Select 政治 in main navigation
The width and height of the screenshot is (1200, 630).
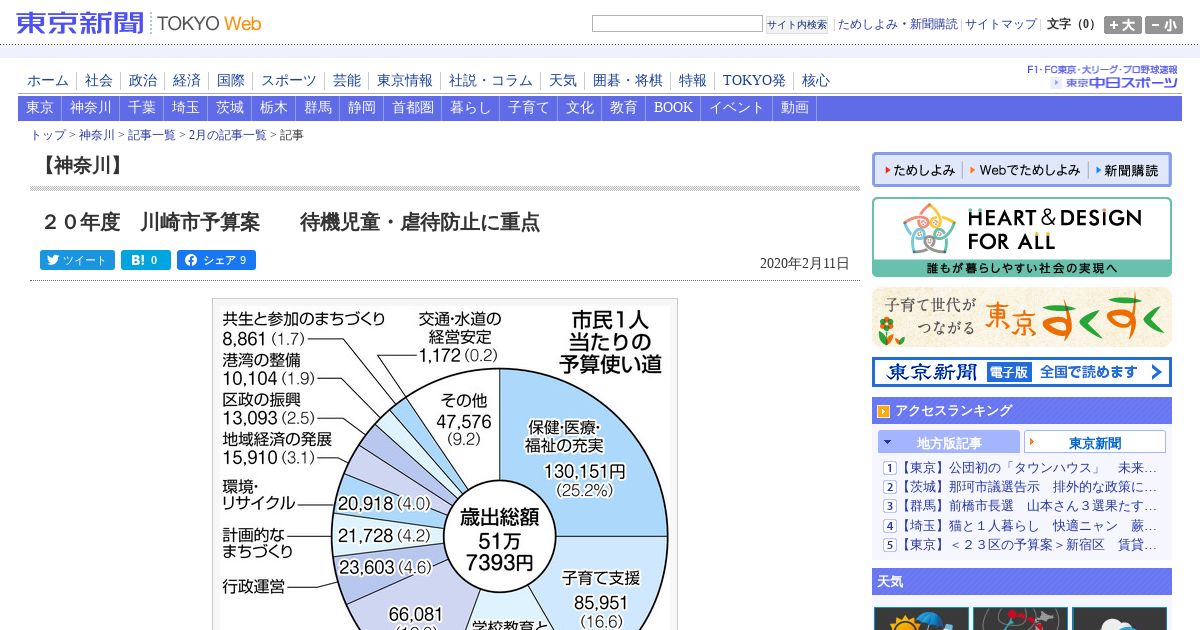click(143, 80)
